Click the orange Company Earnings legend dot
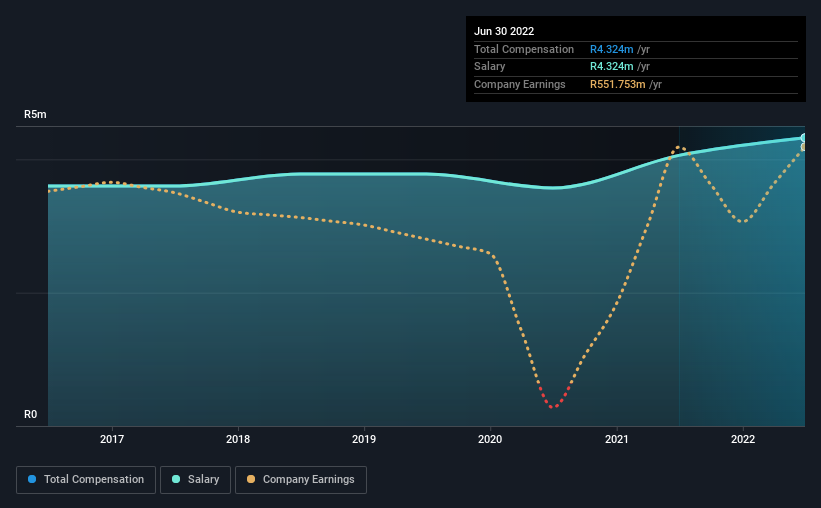Viewport: 821px width, 508px height. click(x=251, y=479)
